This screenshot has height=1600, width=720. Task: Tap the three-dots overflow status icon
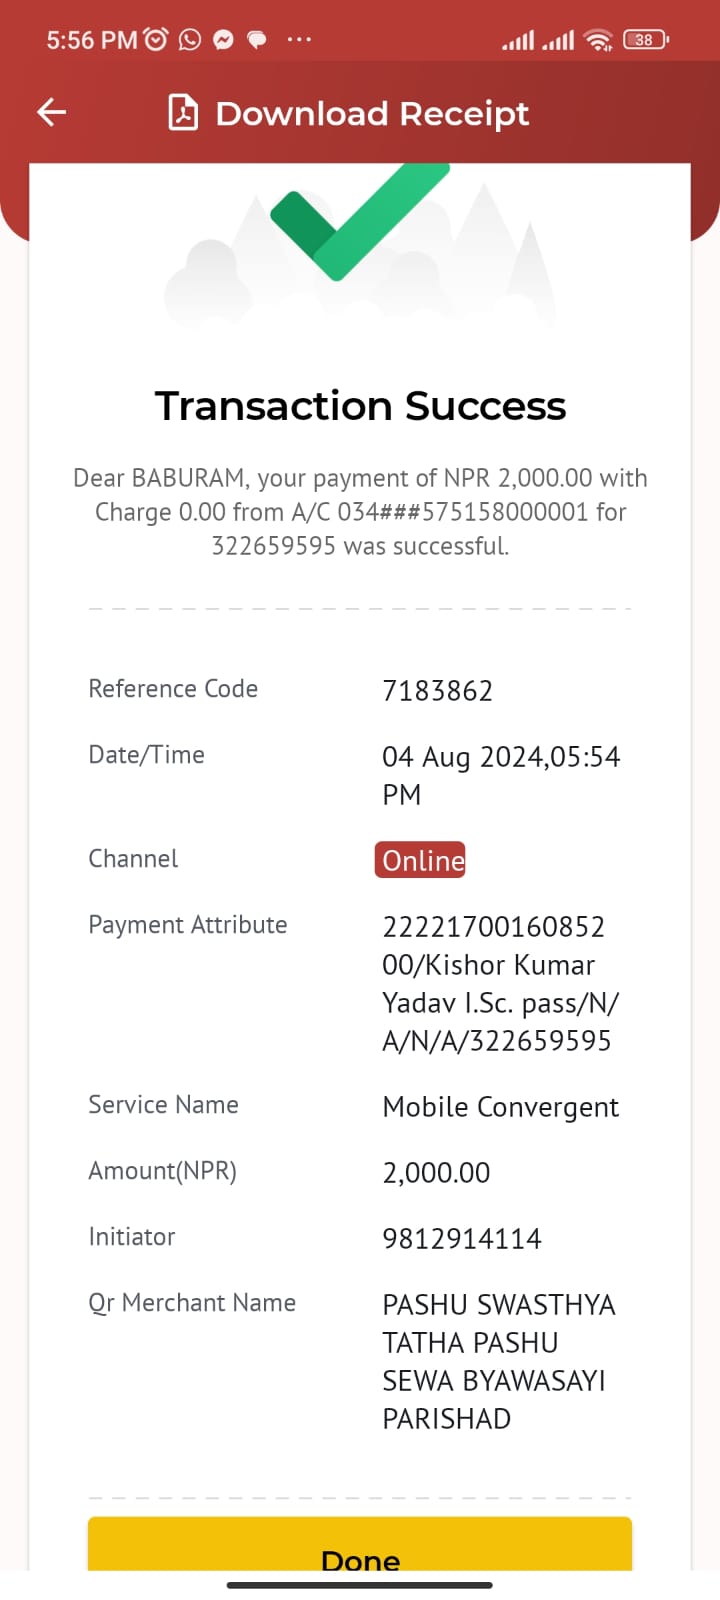coord(299,40)
